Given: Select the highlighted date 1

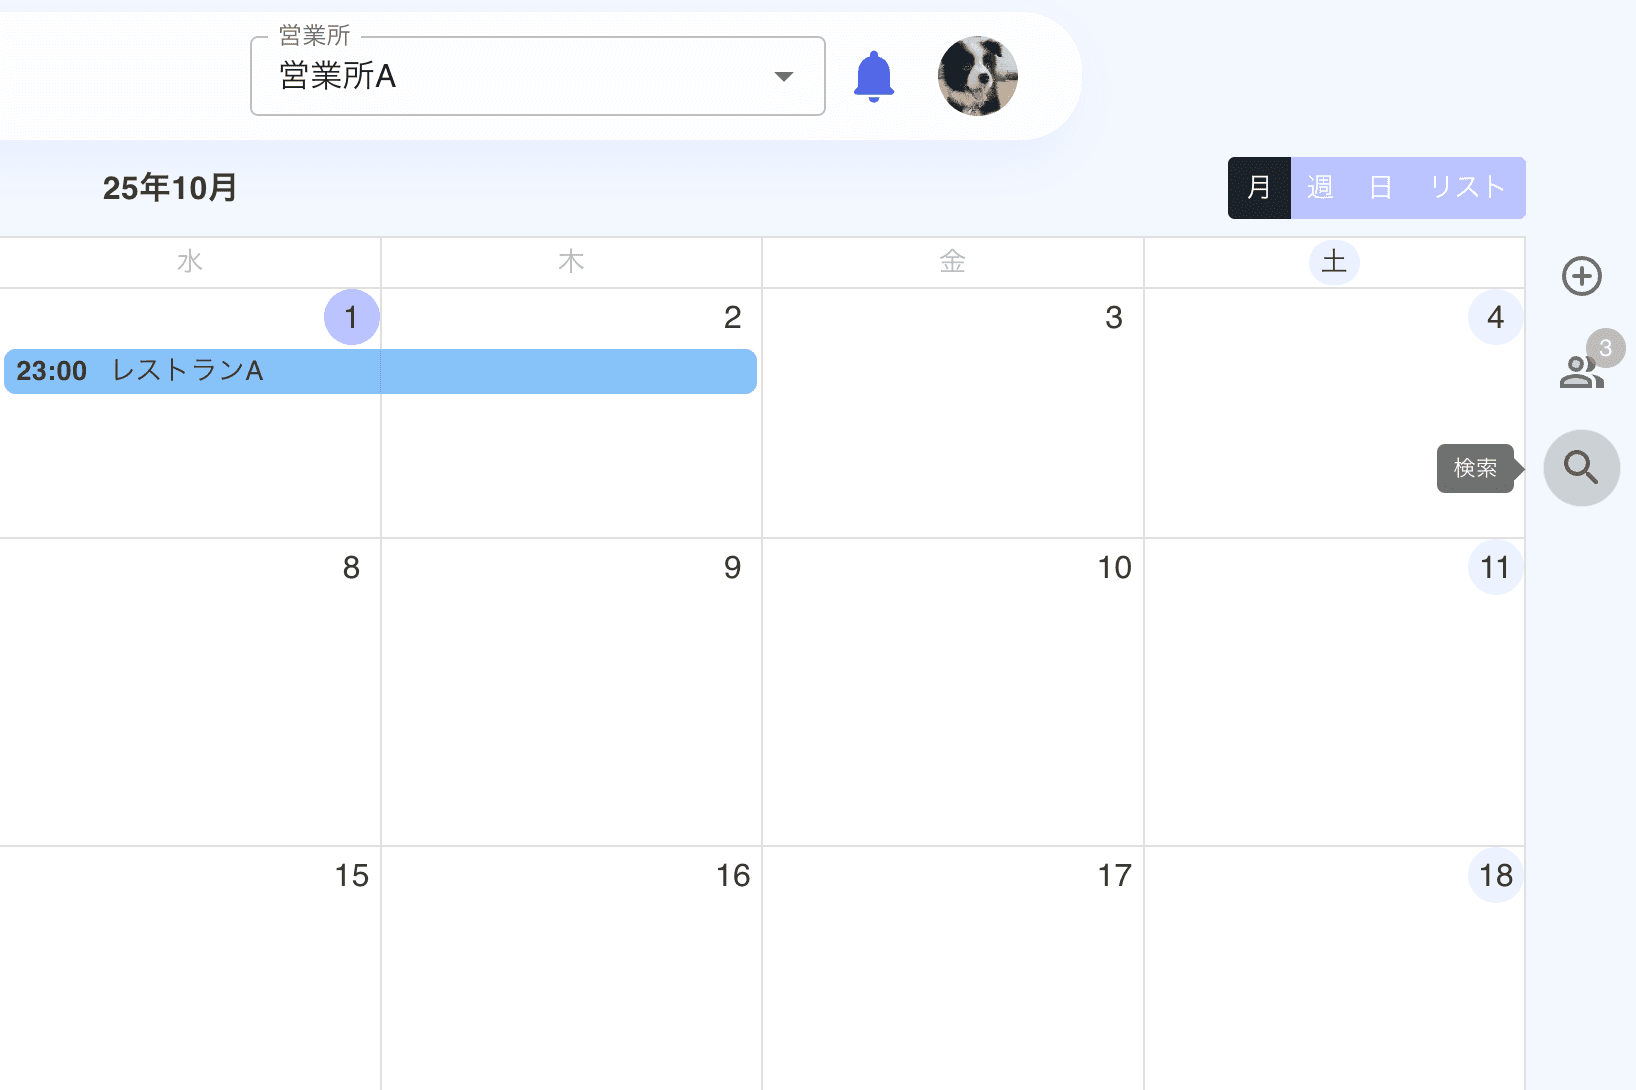Looking at the screenshot, I should coord(351,317).
